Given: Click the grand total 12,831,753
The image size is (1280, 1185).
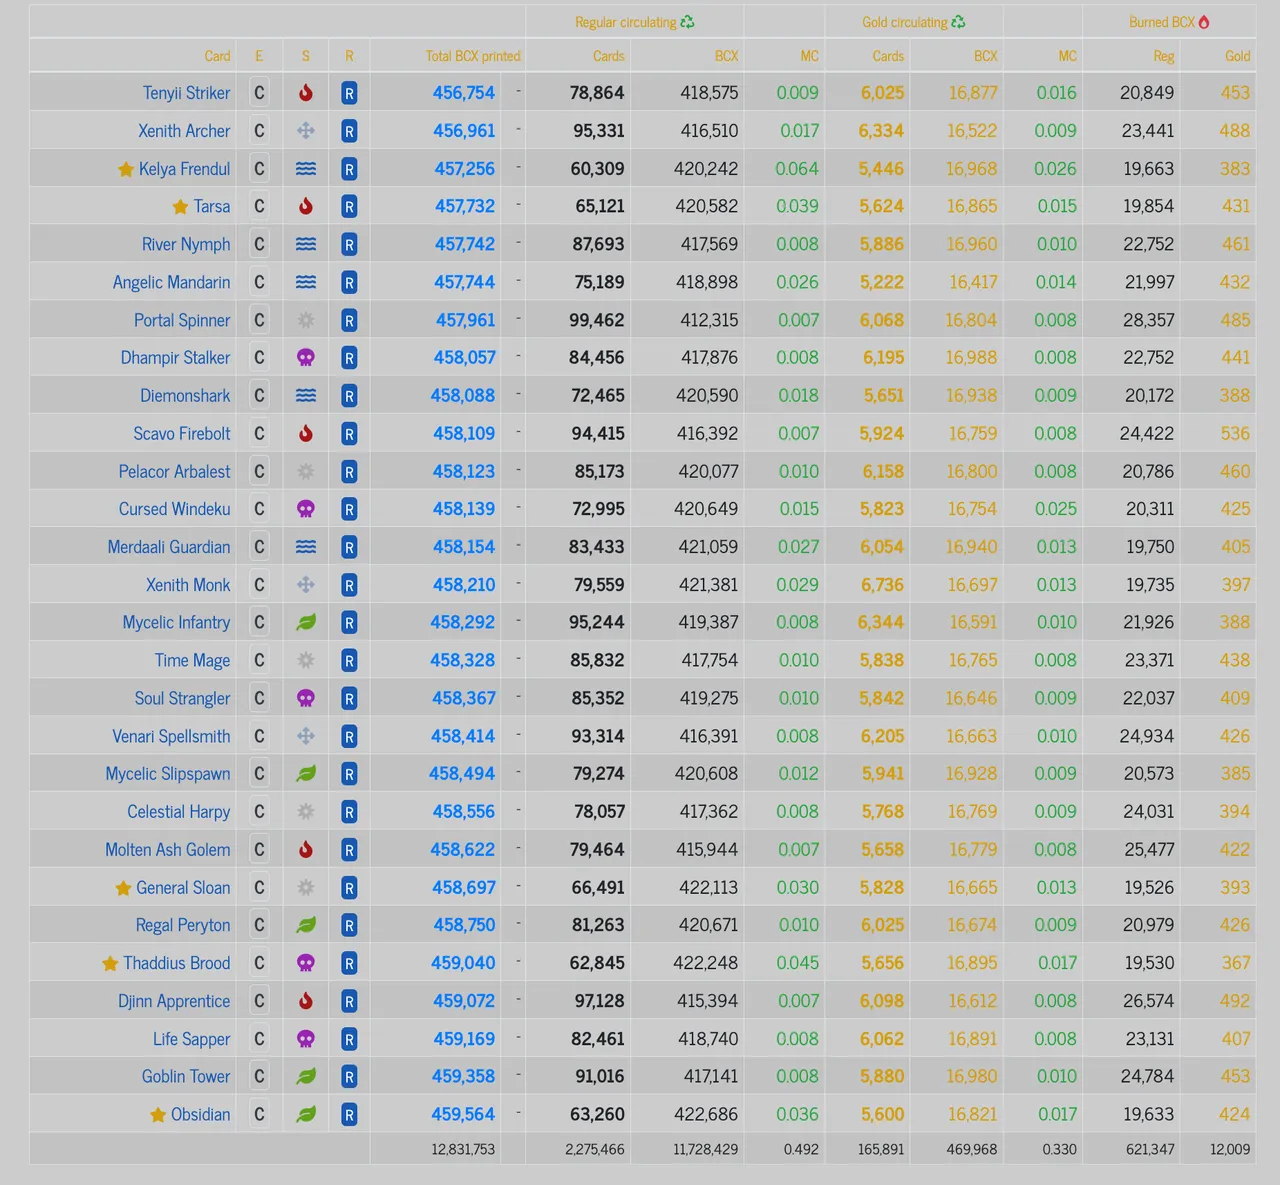Looking at the screenshot, I should coord(463,1149).
